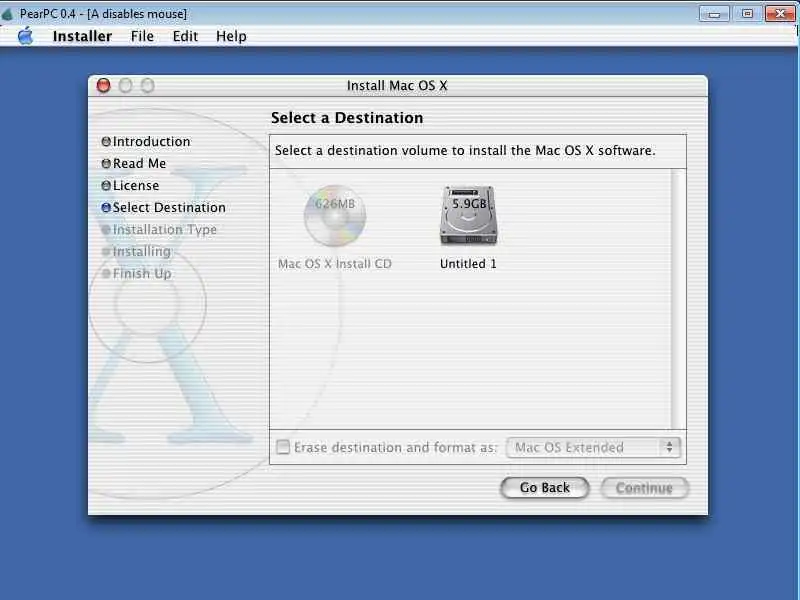Enable Erase destination and format checkbox
This screenshot has width=800, height=600.
(283, 447)
